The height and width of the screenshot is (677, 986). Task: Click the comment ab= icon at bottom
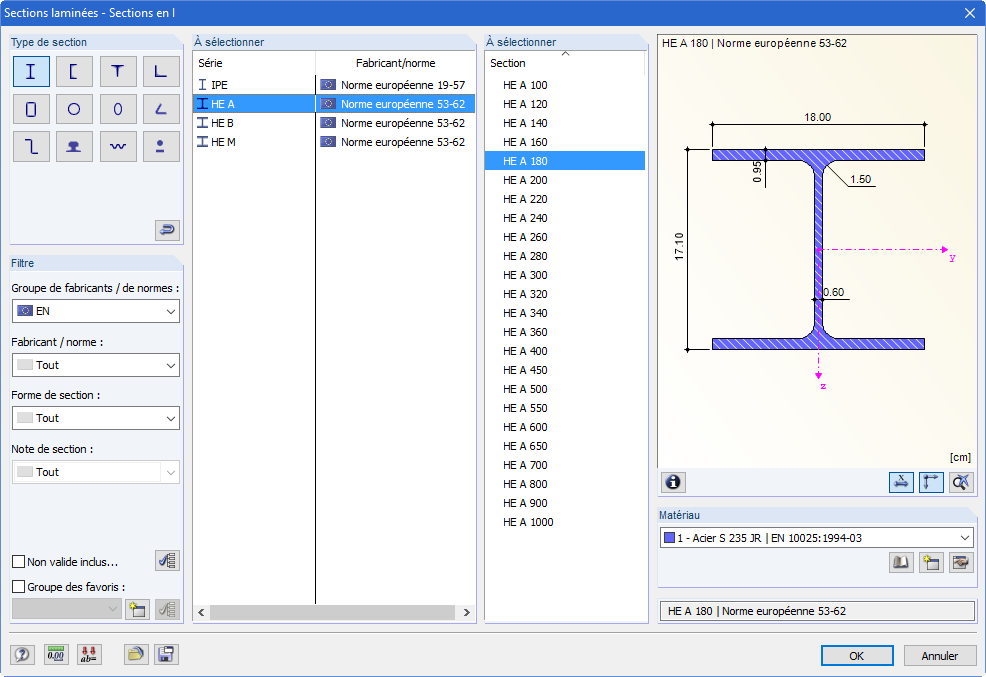tap(89, 655)
